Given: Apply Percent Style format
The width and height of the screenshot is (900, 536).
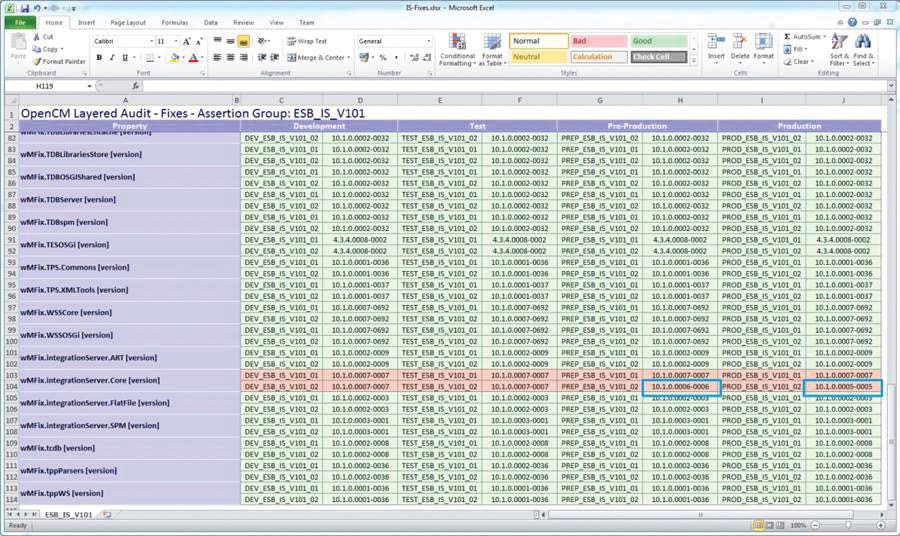Looking at the screenshot, I should coord(383,57).
